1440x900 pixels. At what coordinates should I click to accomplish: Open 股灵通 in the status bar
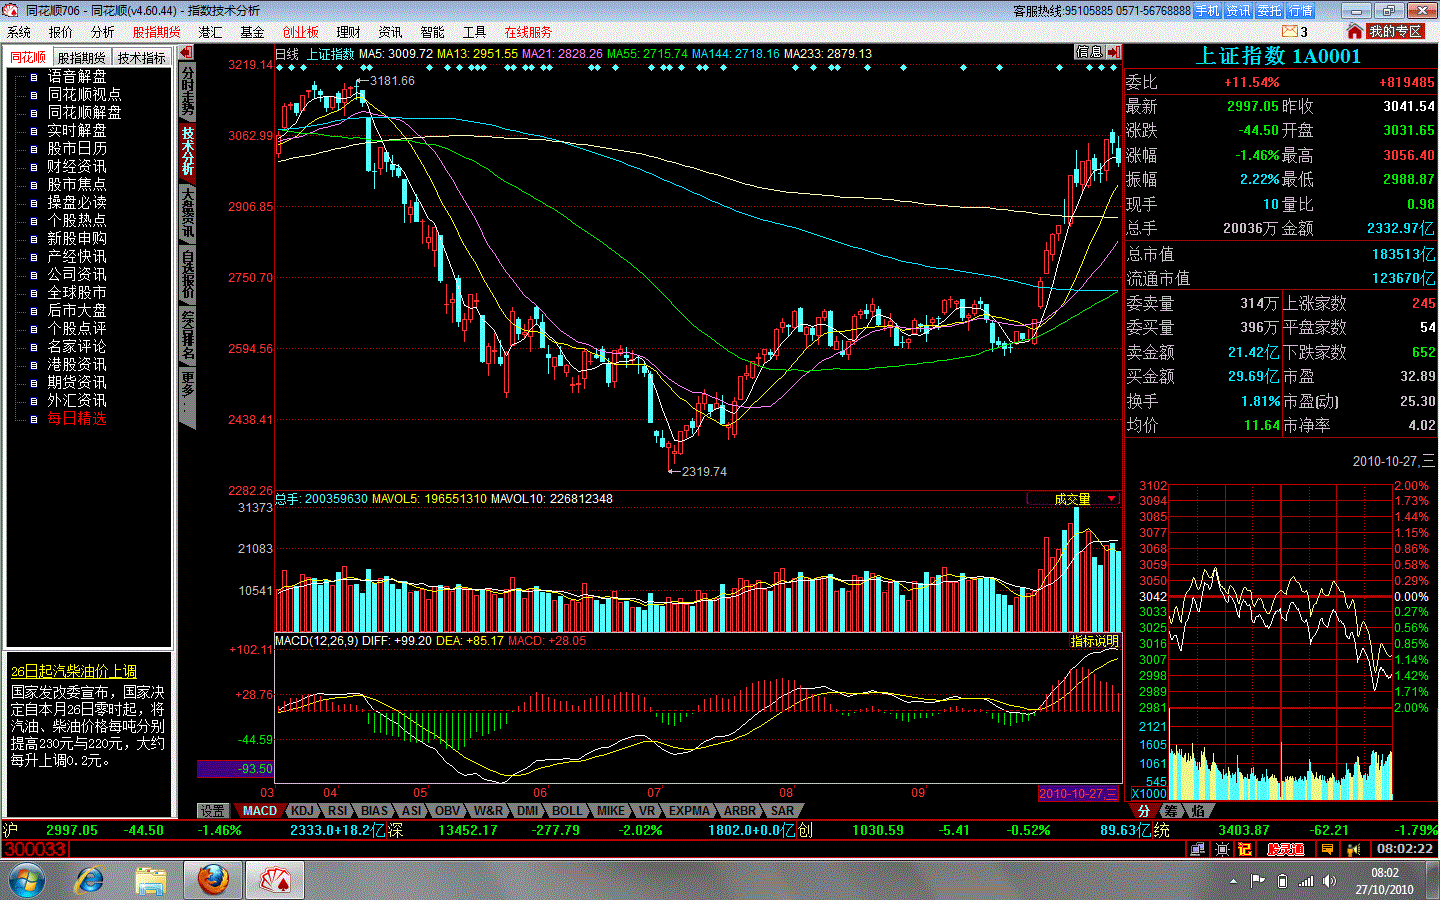(1286, 849)
